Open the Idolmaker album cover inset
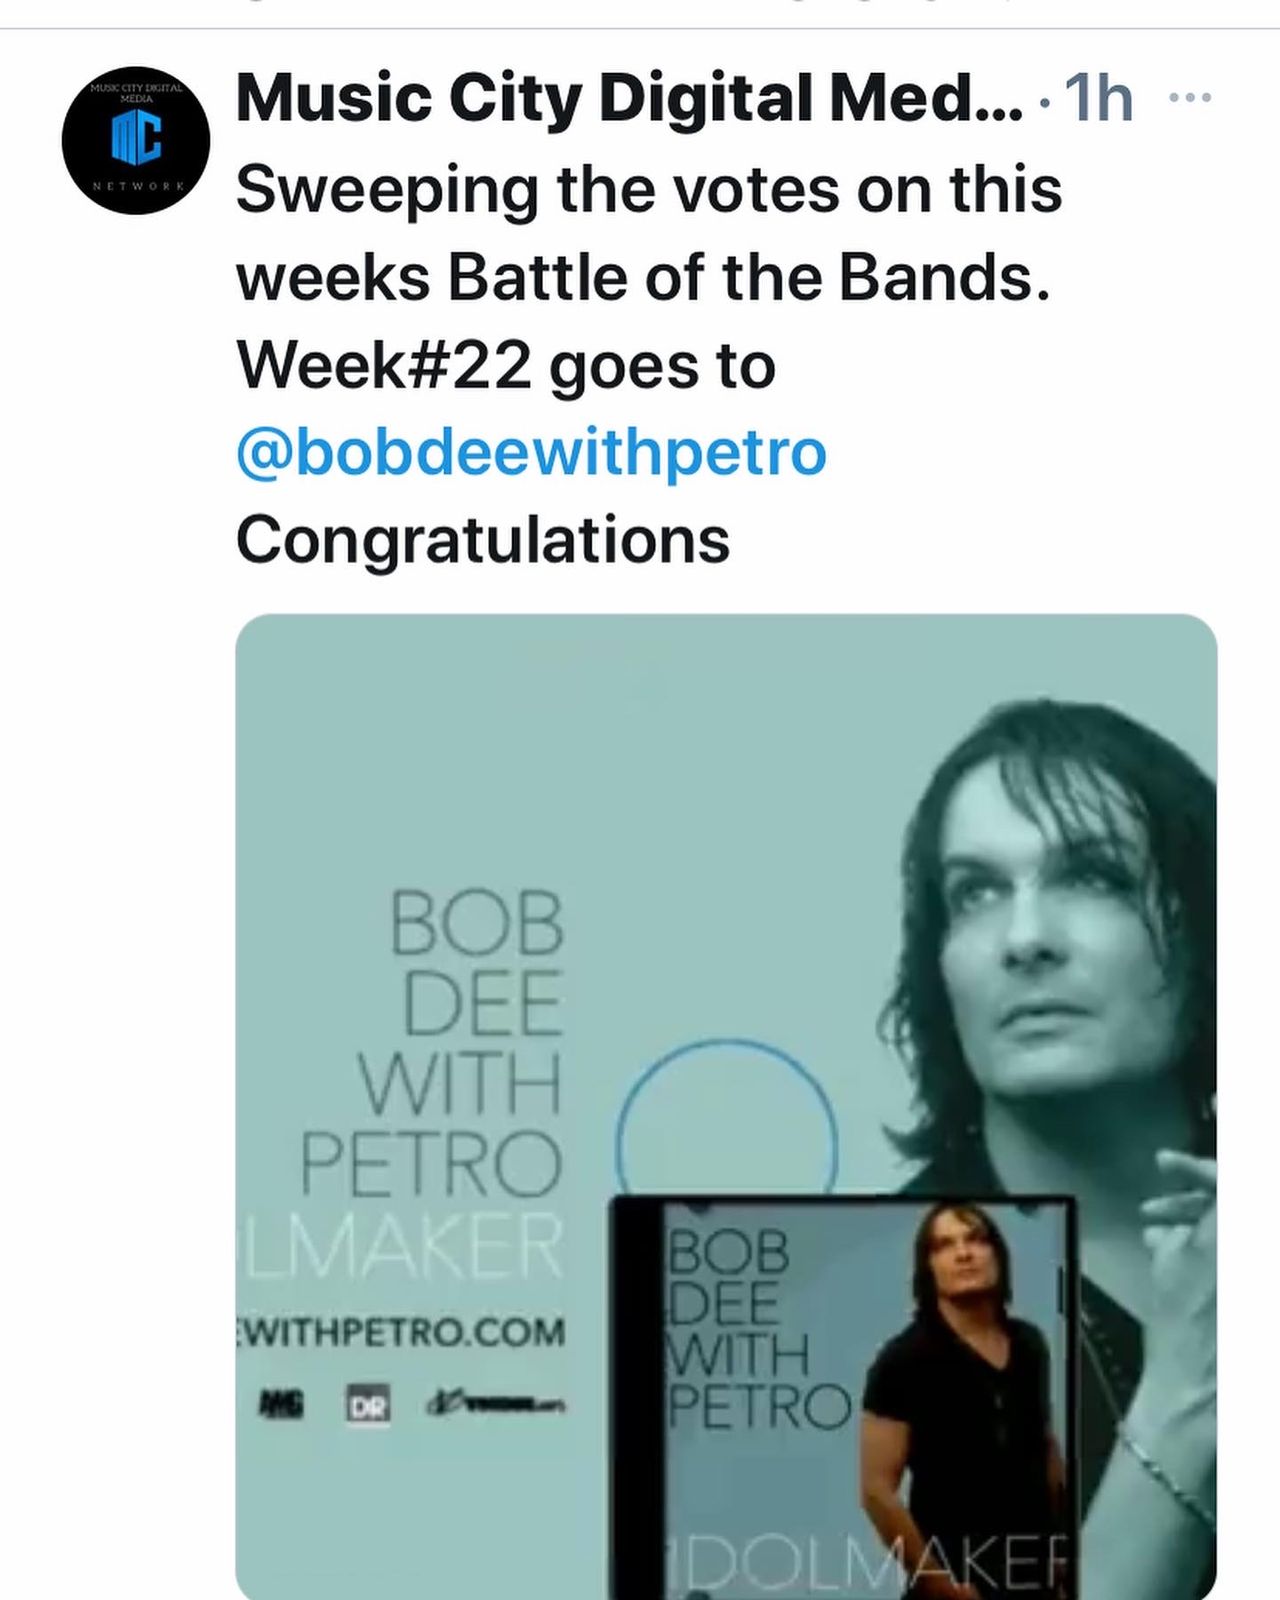The image size is (1280, 1600). [842, 1395]
